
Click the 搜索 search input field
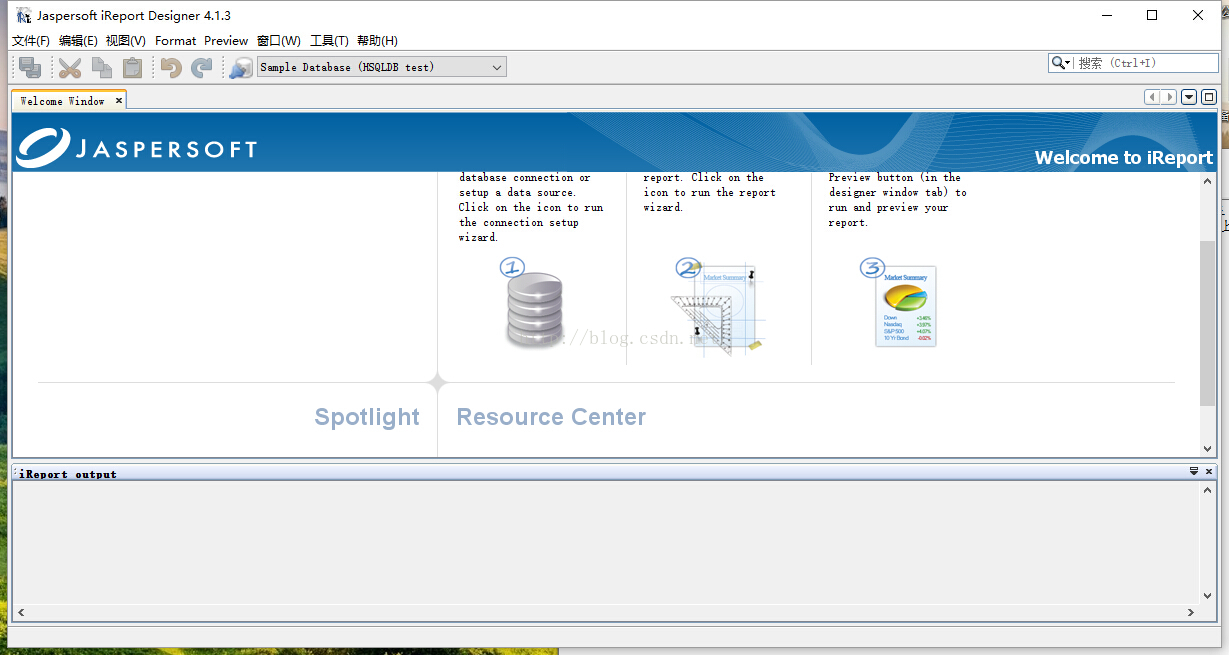coord(1146,63)
